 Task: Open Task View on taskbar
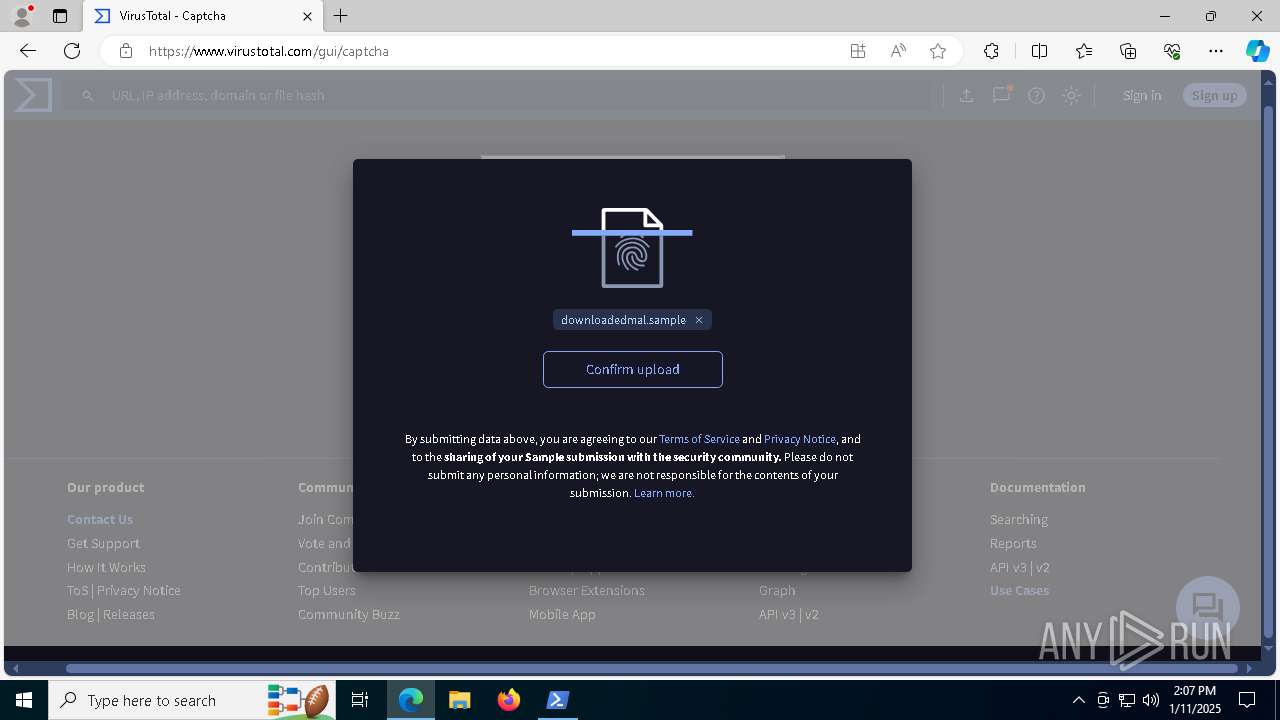coord(361,700)
